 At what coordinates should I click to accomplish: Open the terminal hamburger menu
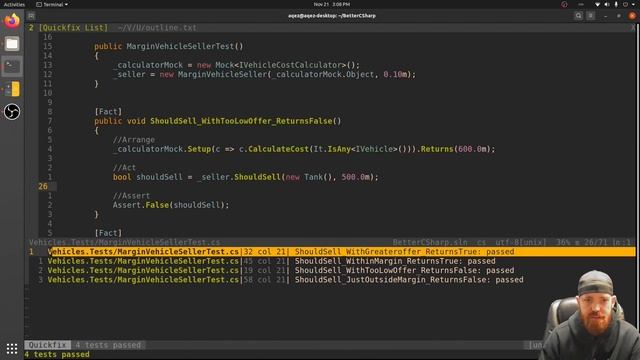click(591, 16)
